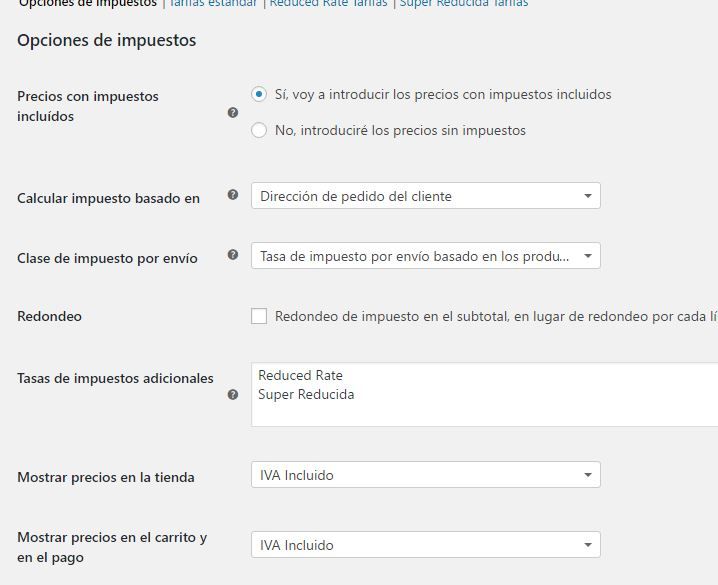Open 'Dirección de pedido del cliente' dropdown
This screenshot has width=718, height=585.
coord(425,196)
